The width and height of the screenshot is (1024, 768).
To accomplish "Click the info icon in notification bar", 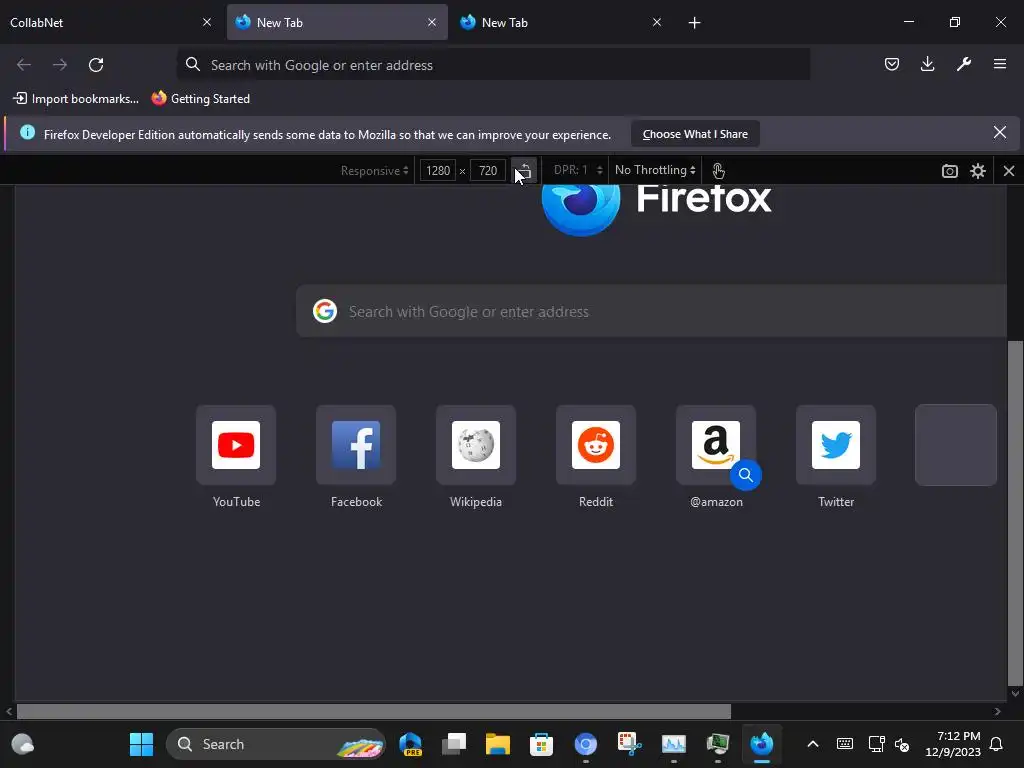I will point(27,133).
